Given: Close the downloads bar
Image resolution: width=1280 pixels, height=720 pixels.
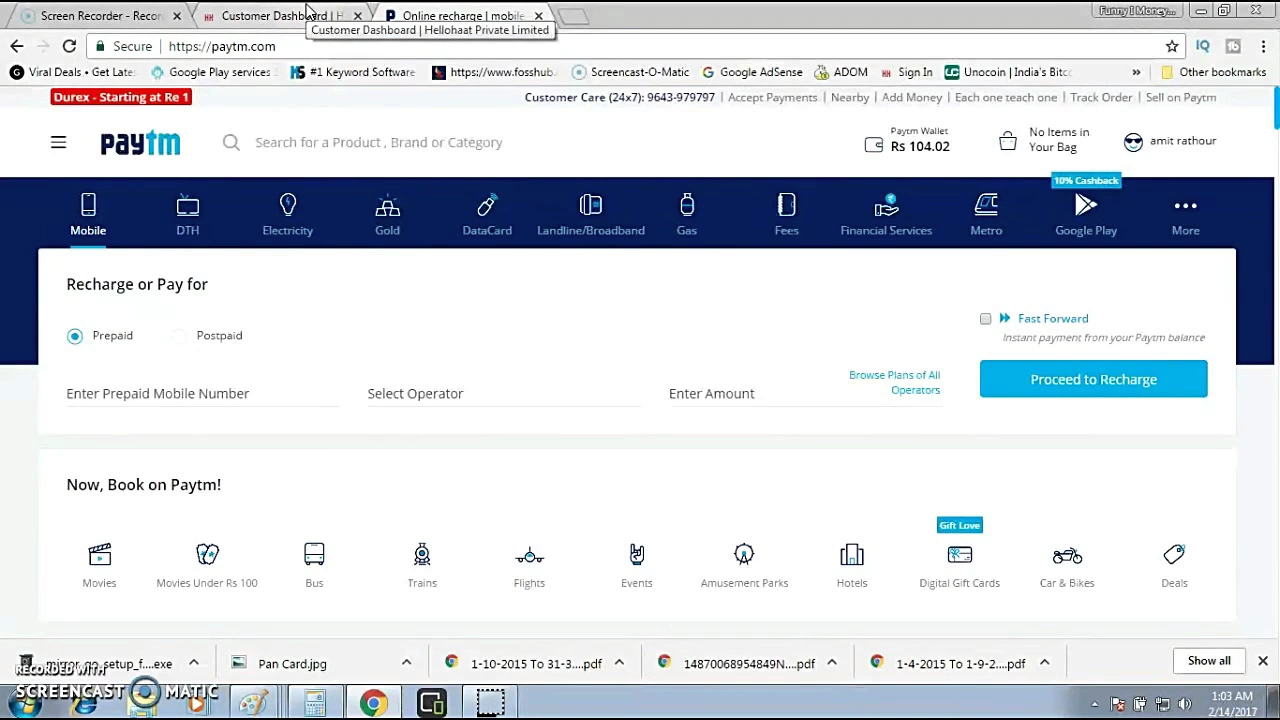Looking at the screenshot, I should coord(1263,661).
